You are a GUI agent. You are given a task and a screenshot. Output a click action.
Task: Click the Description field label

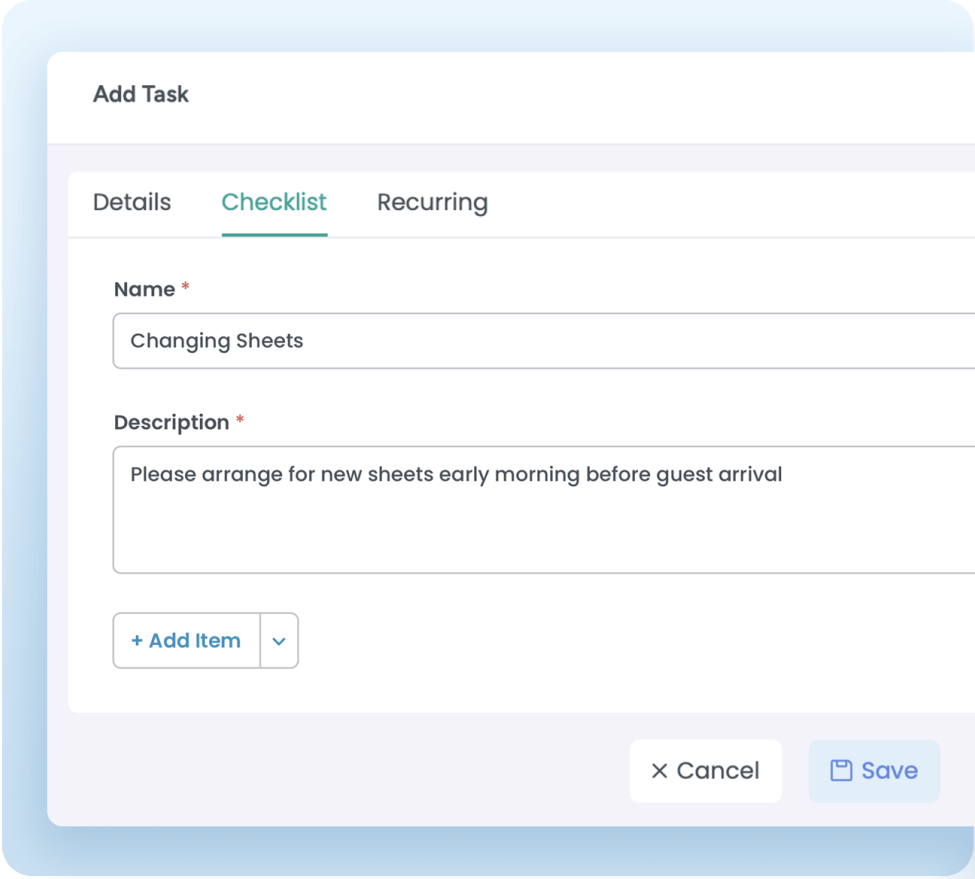(171, 422)
